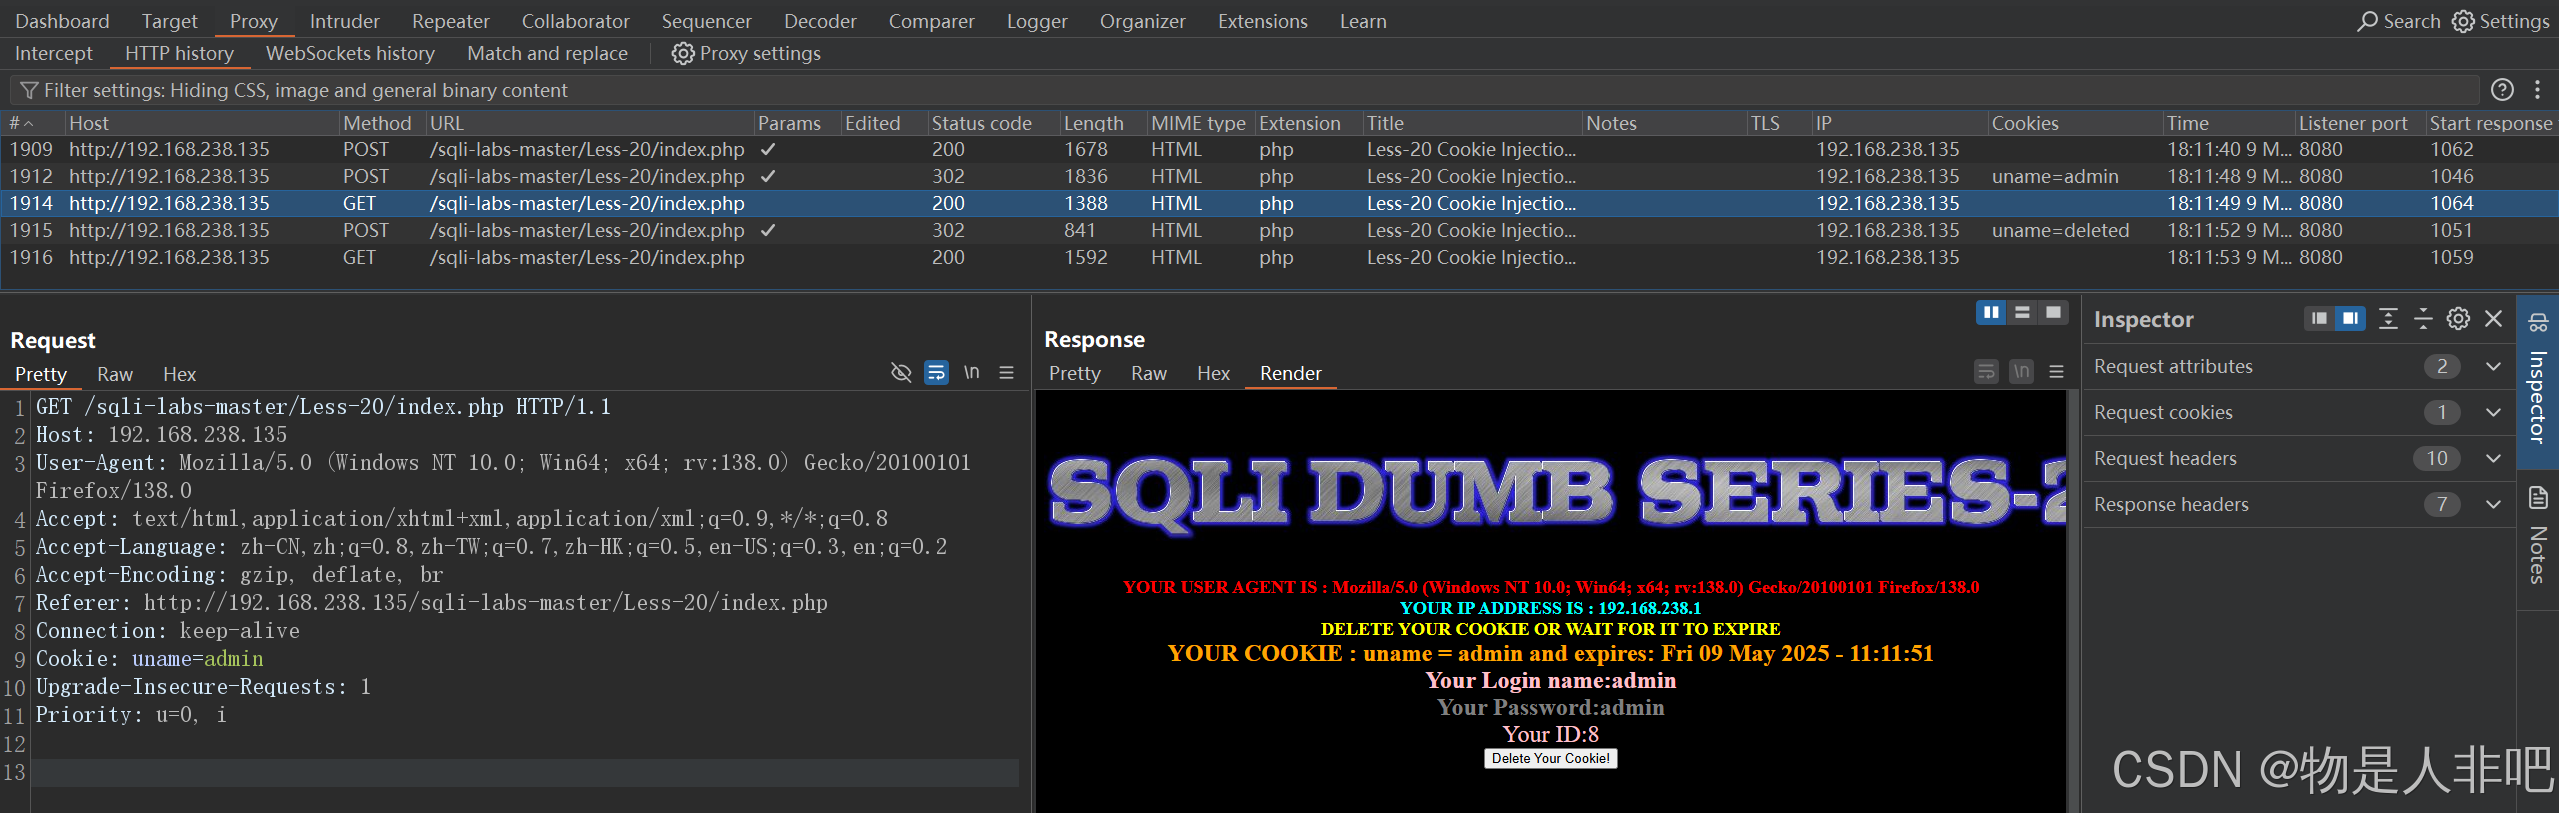Open the Notes side tab icon
2559x813 pixels.
[x=2538, y=497]
